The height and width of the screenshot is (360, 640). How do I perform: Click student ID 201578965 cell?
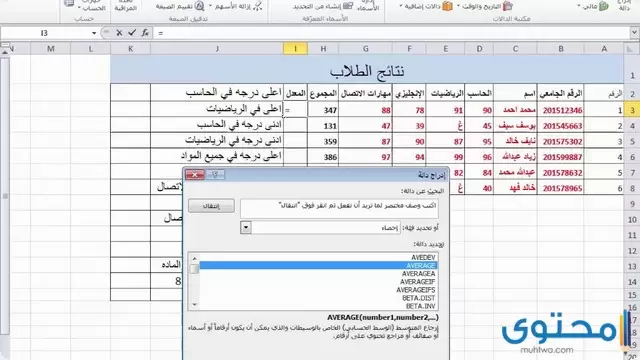click(x=560, y=188)
